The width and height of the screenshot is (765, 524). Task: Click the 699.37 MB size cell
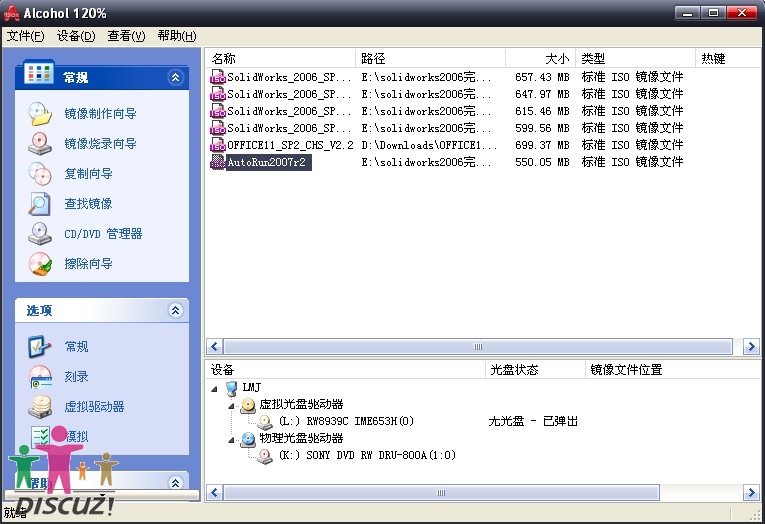[542, 145]
